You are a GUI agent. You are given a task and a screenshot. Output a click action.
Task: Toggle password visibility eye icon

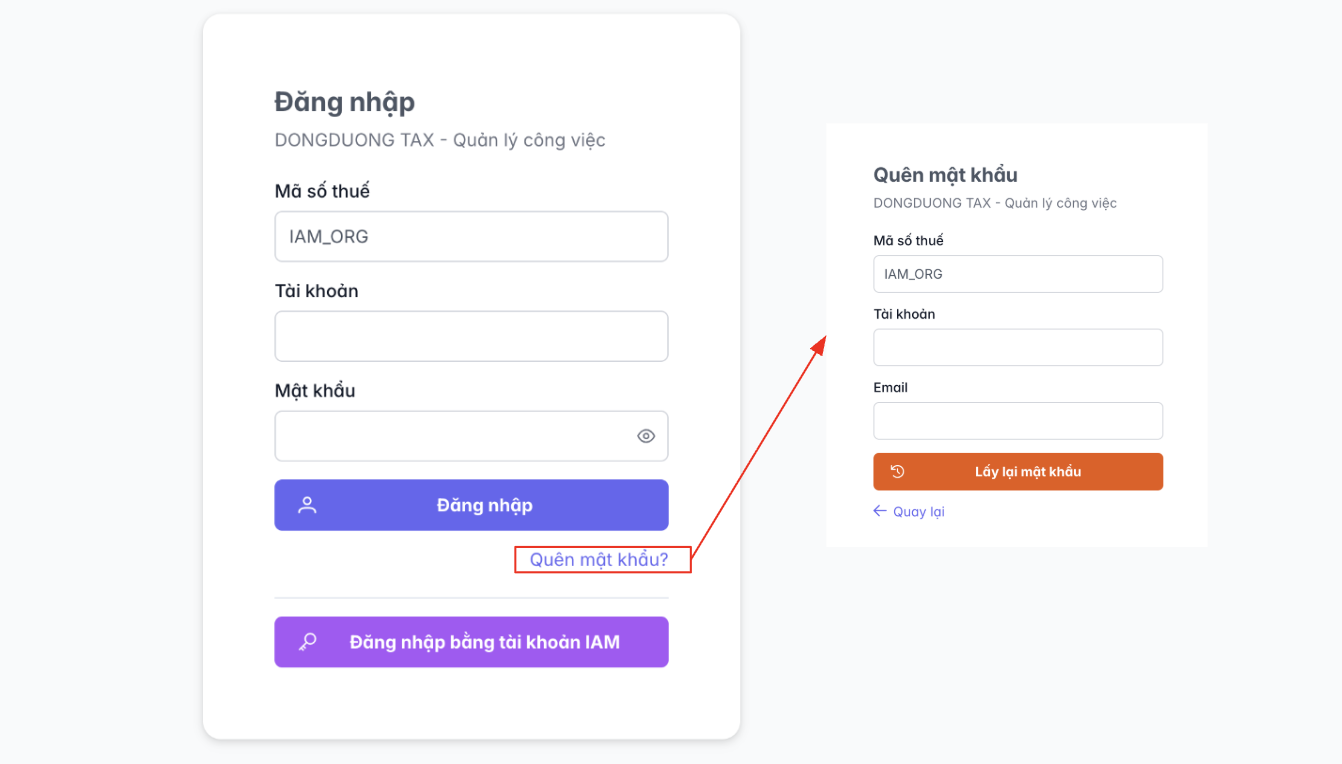coord(646,436)
